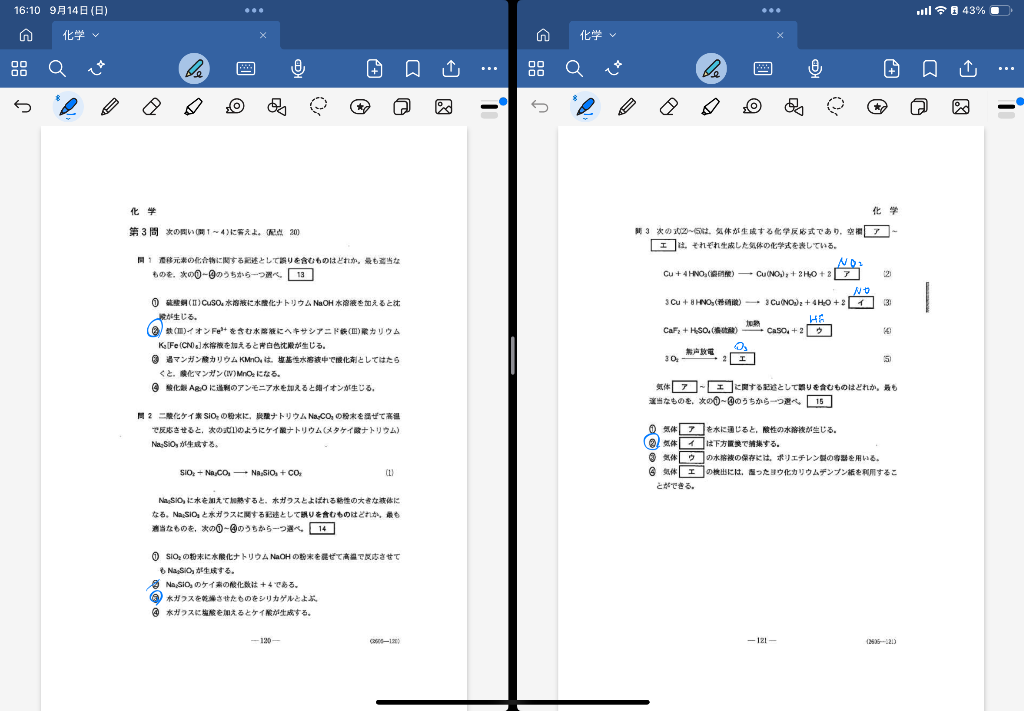This screenshot has width=1024, height=711.
Task: Open the three-dot more menu in the right pane
Action: 1006,68
